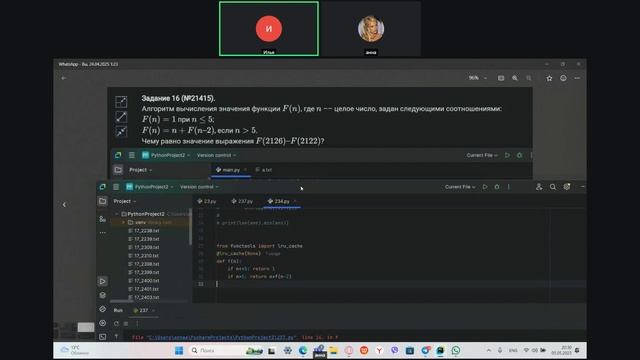Open the Project tool window folder icon
This screenshot has width=640, height=360.
(x=102, y=201)
